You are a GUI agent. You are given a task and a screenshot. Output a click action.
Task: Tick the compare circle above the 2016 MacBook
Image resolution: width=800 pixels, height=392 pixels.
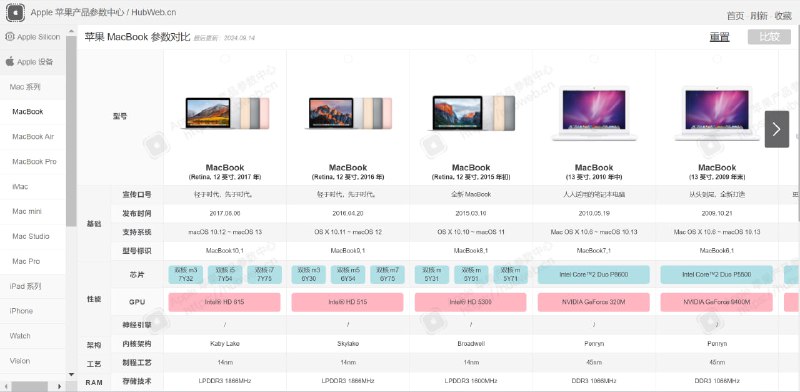point(348,59)
